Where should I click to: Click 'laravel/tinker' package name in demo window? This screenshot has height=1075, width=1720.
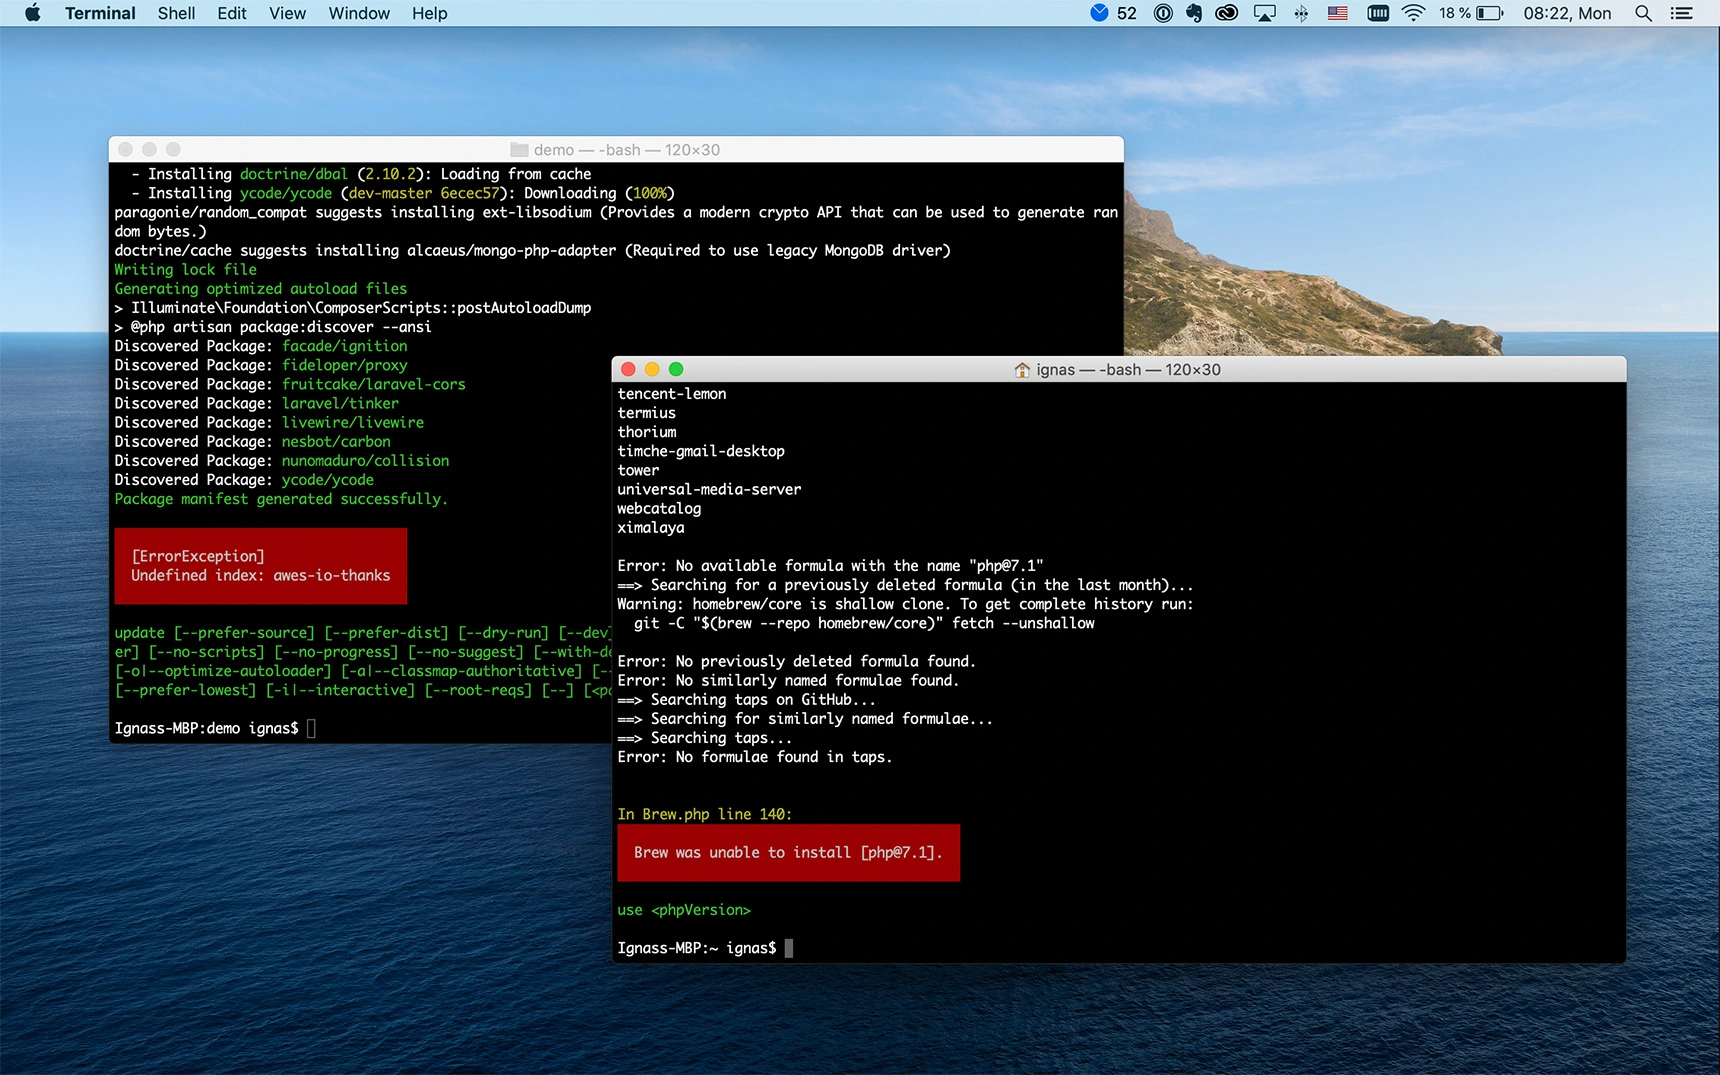340,403
